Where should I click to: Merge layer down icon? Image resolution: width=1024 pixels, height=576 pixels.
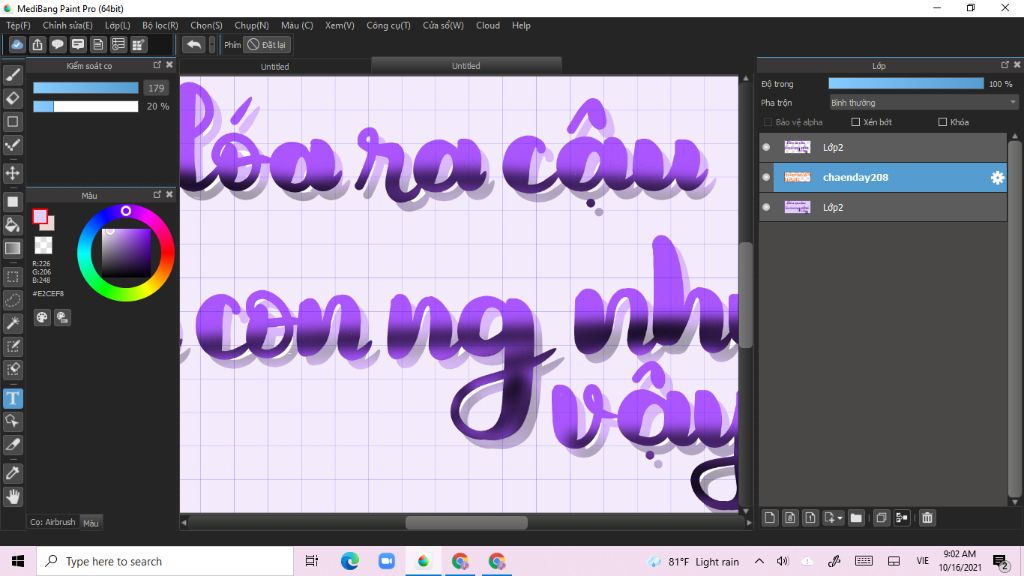point(902,518)
